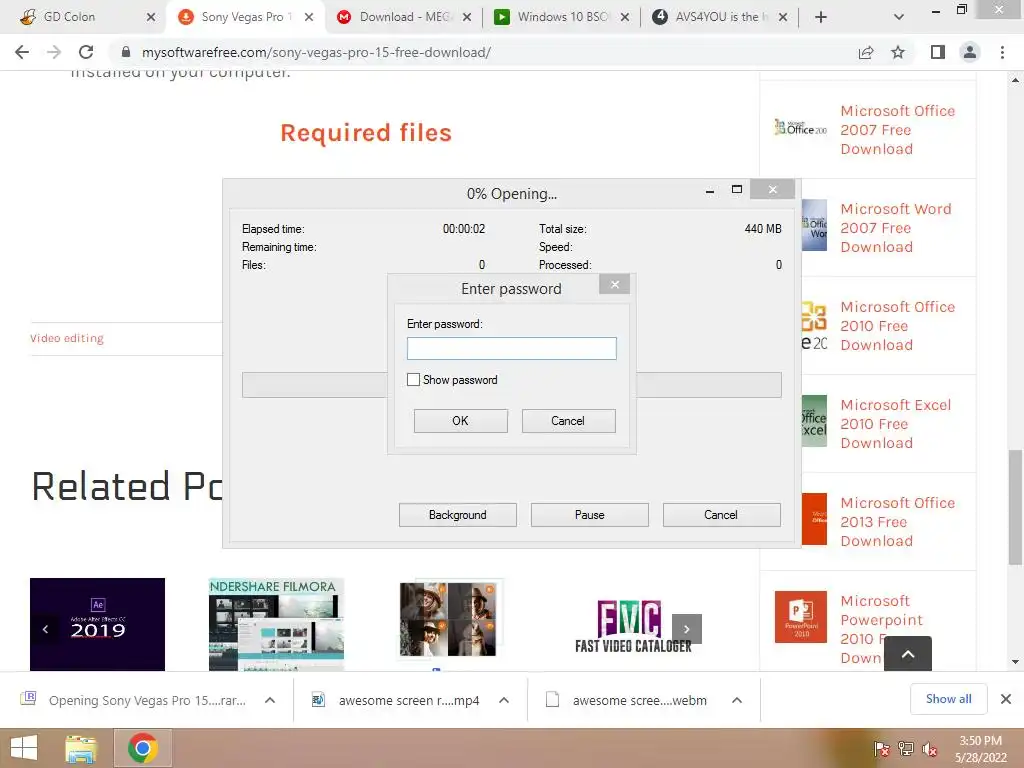The height and width of the screenshot is (768, 1024).
Task: Open File Explorer from the taskbar
Action: (x=81, y=748)
